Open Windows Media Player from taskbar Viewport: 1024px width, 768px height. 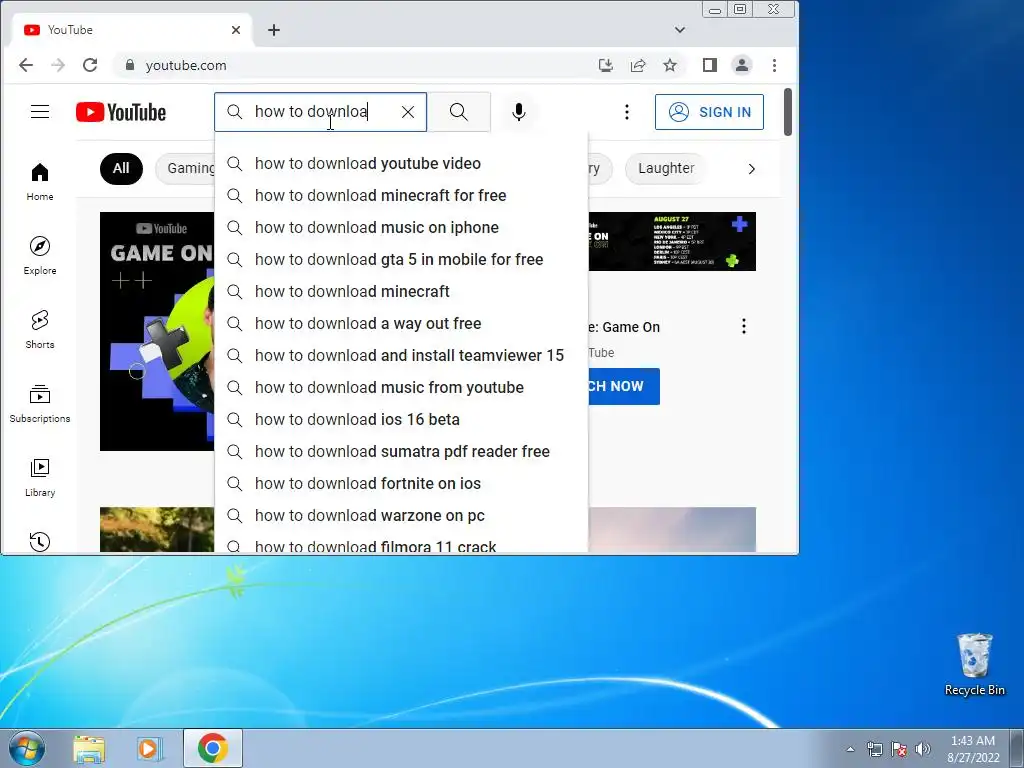(150, 748)
